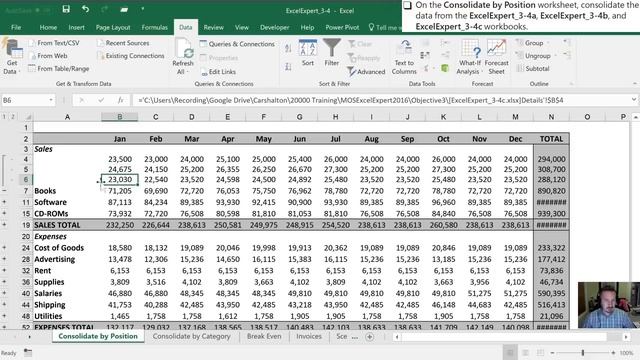The width and height of the screenshot is (640, 360).
Task: Import data From Text/CSV
Action: (54, 43)
